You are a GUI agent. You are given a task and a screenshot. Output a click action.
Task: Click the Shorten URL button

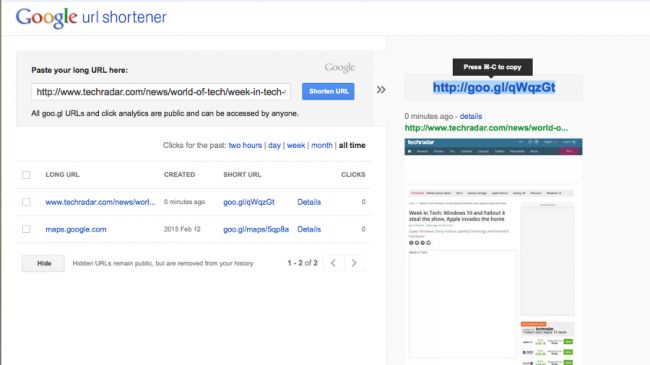(x=328, y=91)
